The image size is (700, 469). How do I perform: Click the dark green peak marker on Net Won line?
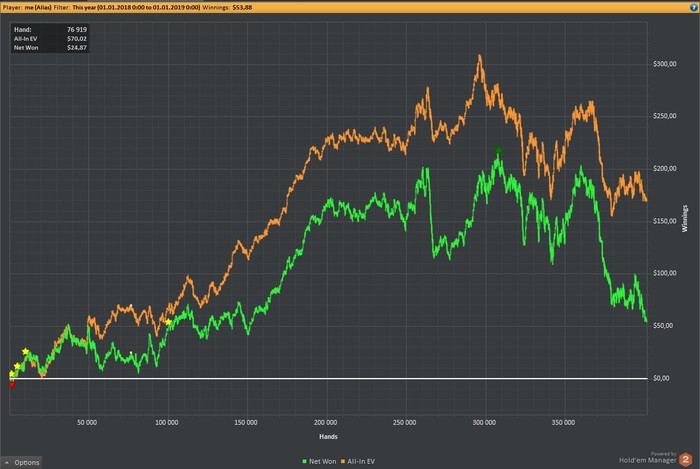pos(499,150)
